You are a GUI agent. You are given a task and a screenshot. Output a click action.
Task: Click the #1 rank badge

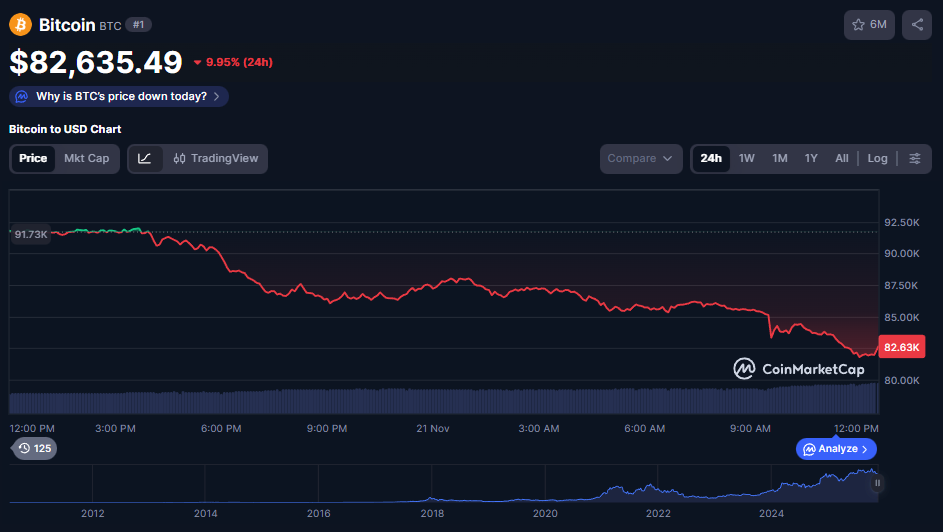[x=138, y=25]
